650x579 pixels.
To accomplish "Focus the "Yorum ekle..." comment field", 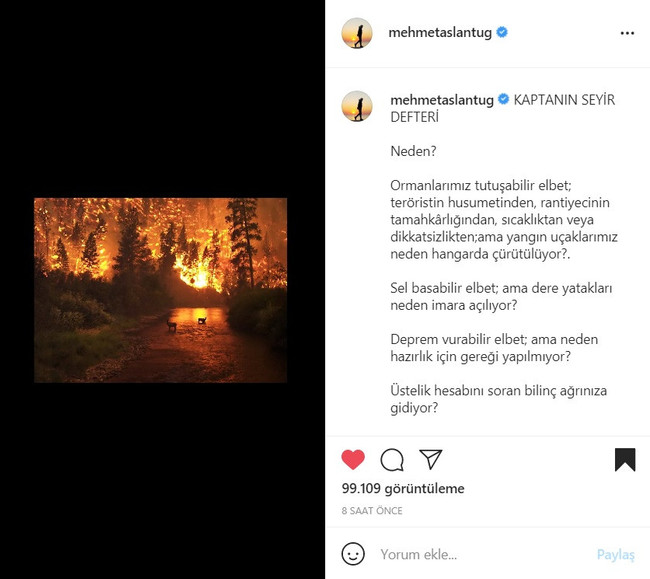I will [480, 554].
